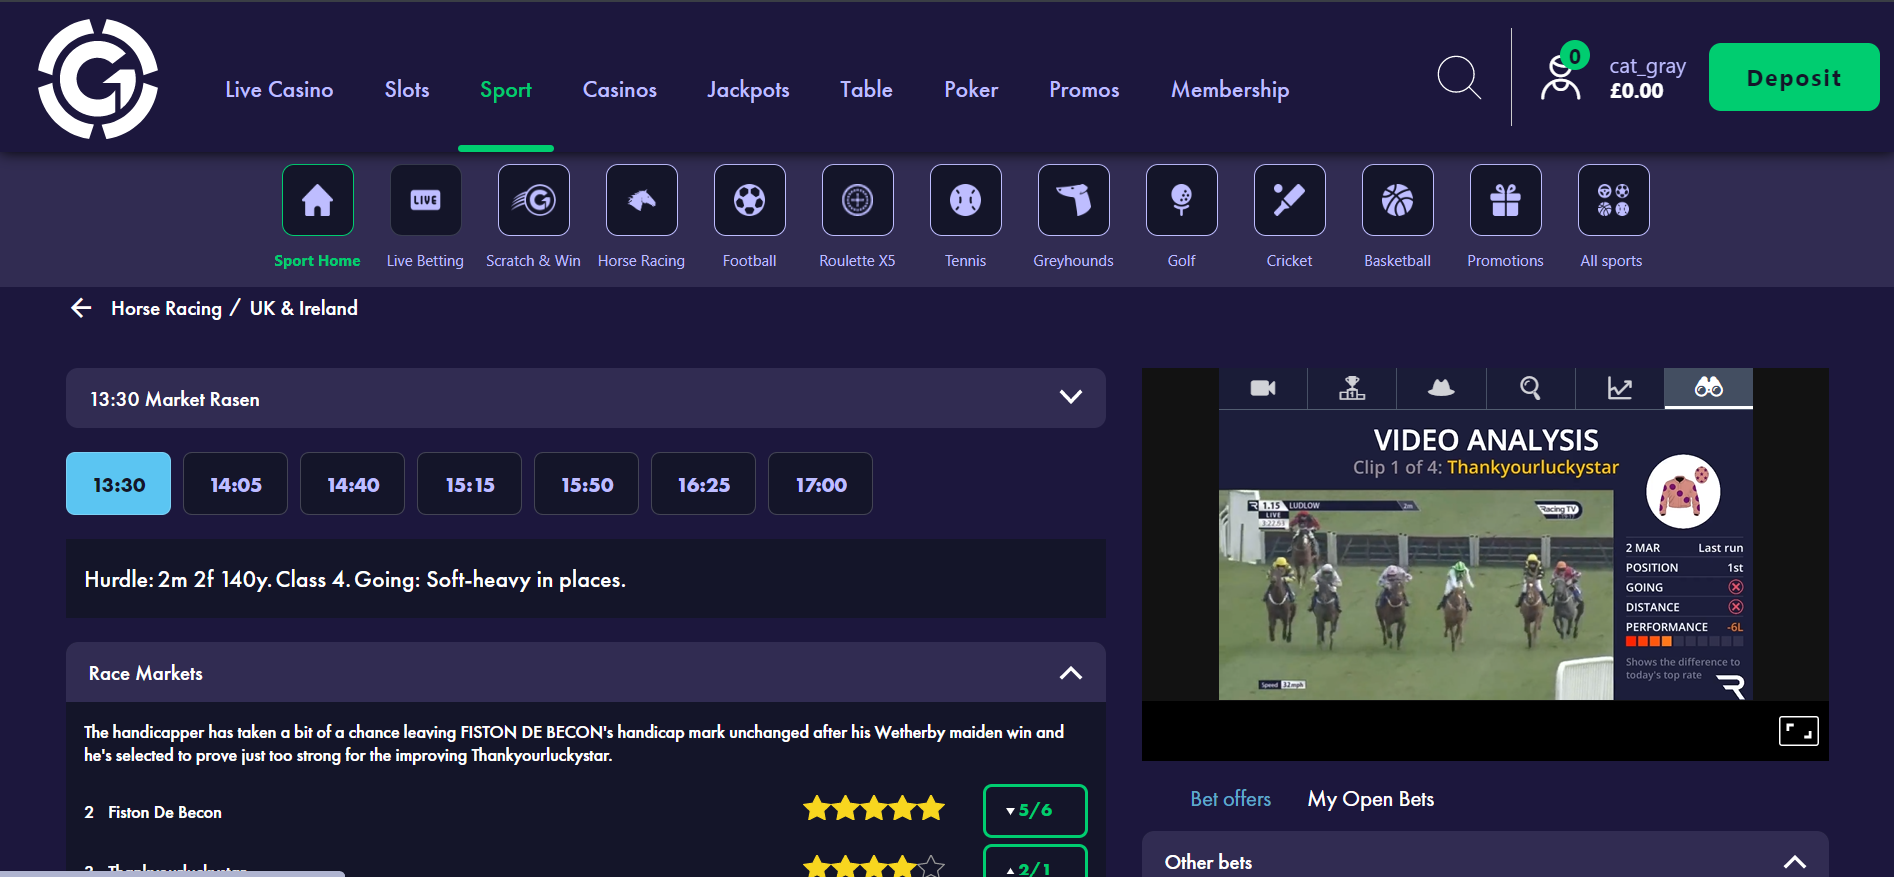The width and height of the screenshot is (1894, 877).
Task: Select the binoculars analysis tab in the widget
Action: pyautogui.click(x=1709, y=388)
